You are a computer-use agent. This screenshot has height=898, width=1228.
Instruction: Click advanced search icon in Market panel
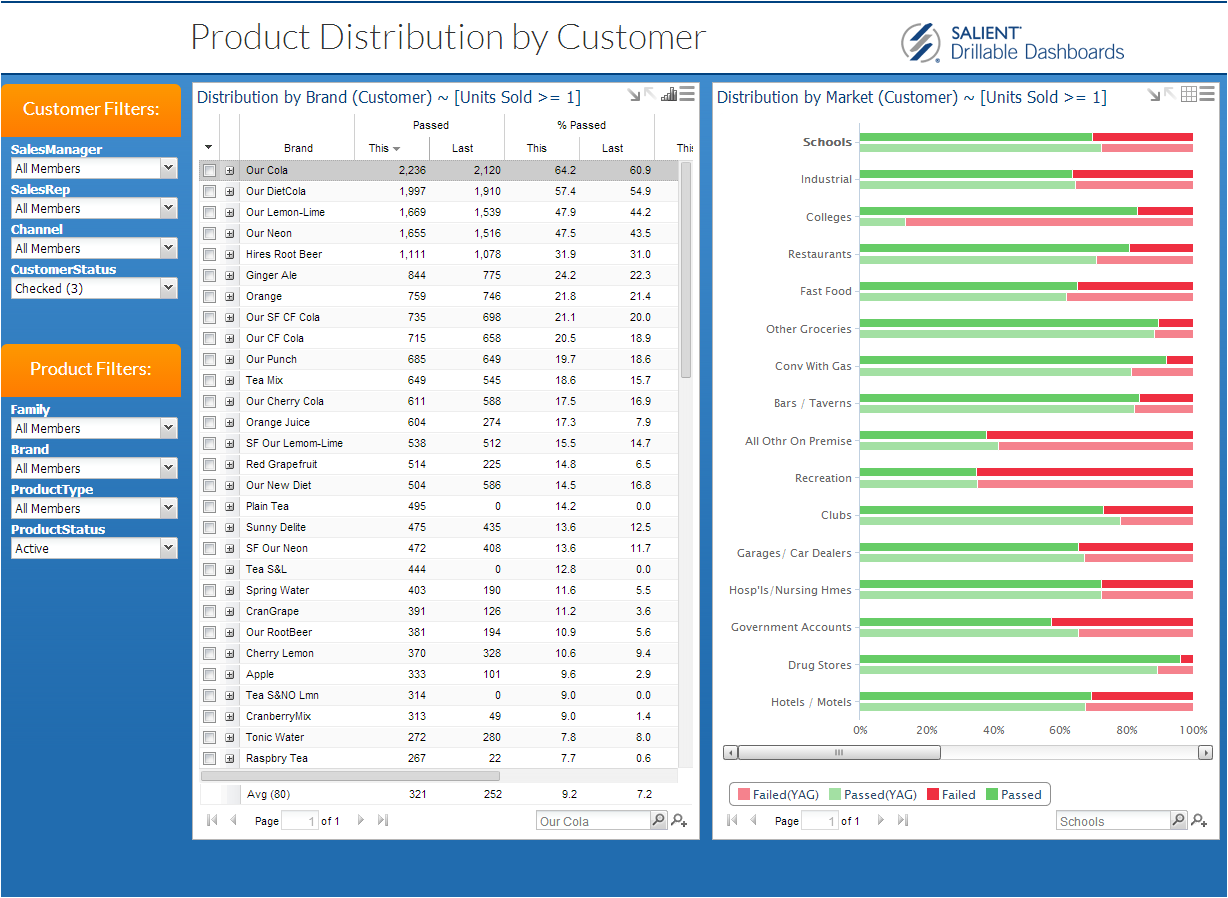1200,820
